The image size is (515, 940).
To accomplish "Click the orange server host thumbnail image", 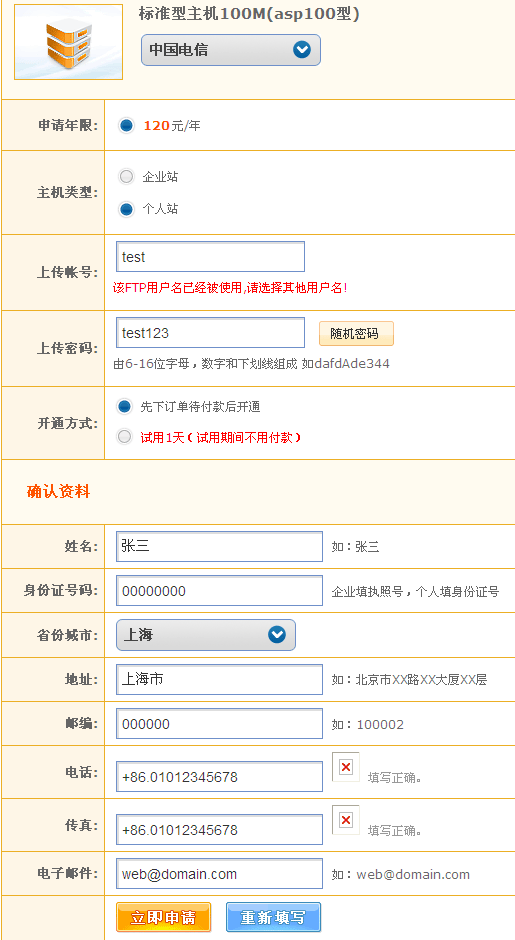I will point(68,42).
